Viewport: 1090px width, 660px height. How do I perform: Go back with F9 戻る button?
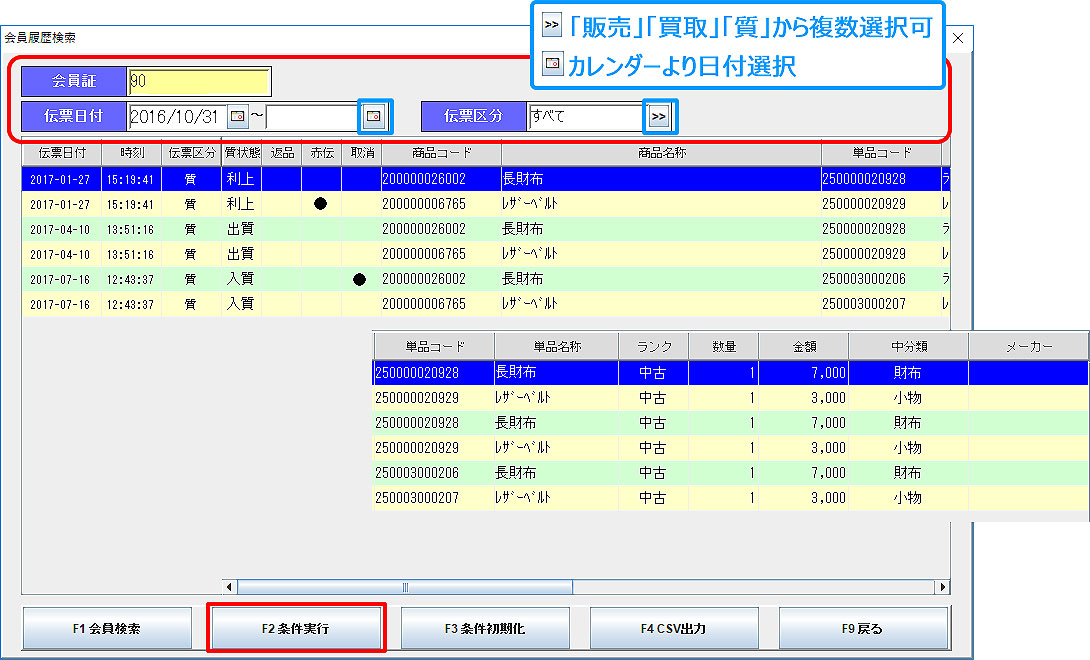[863, 629]
